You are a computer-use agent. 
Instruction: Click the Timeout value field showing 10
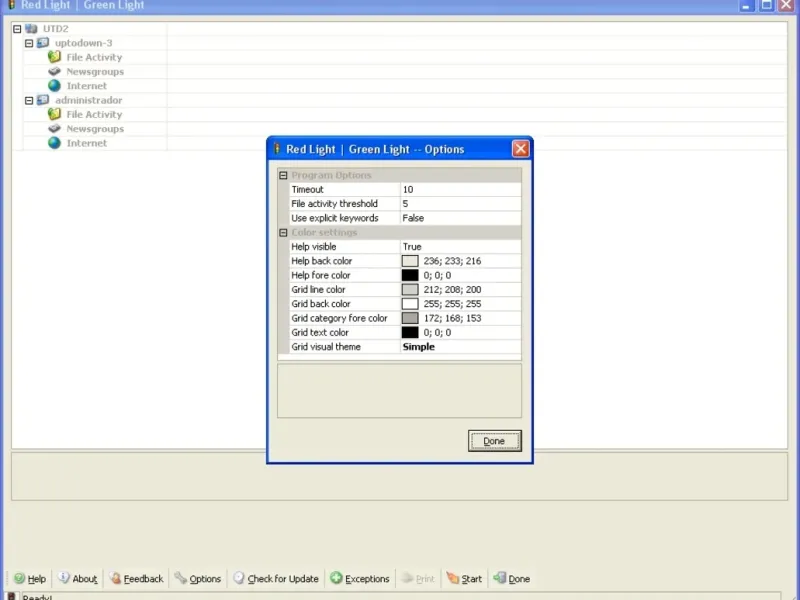coord(461,189)
